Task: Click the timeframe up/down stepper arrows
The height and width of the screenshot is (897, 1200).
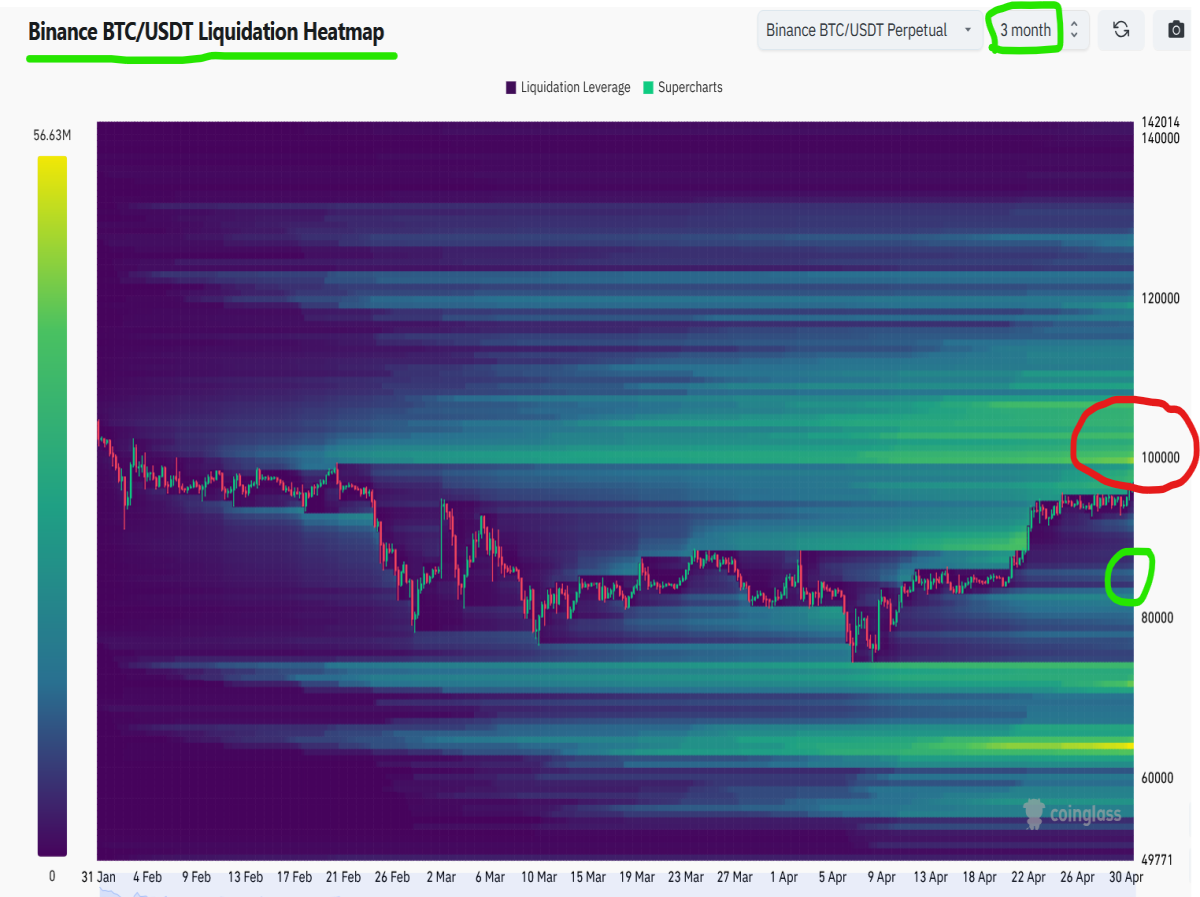Action: (1074, 30)
